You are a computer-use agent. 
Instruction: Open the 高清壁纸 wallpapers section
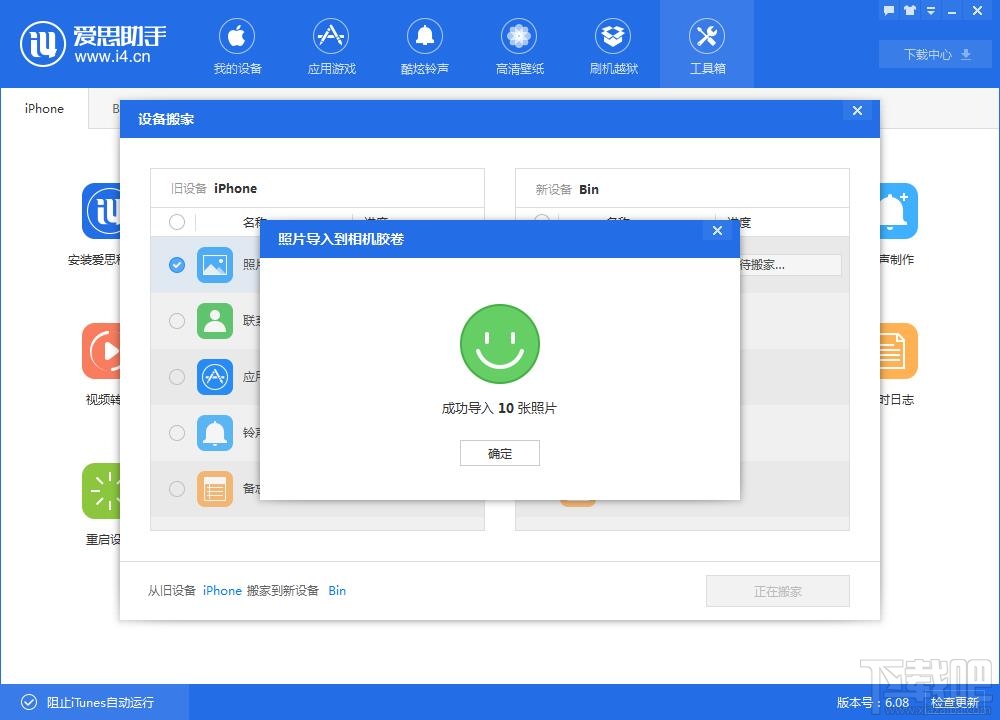pyautogui.click(x=518, y=45)
